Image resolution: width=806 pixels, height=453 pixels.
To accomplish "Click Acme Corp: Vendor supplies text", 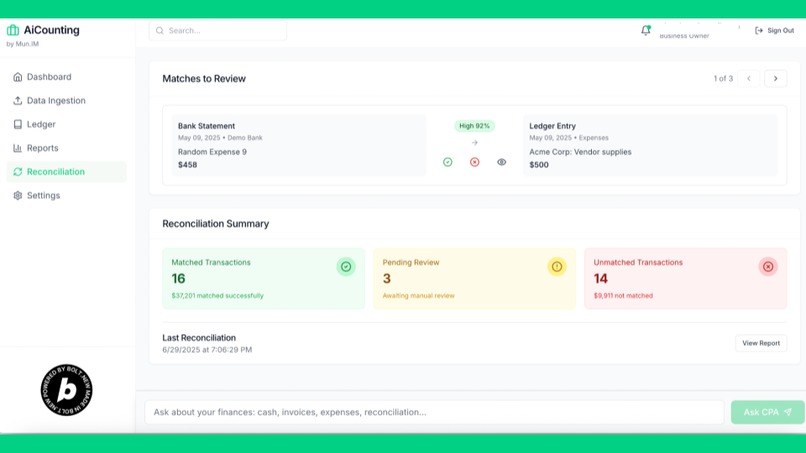I will click(580, 152).
